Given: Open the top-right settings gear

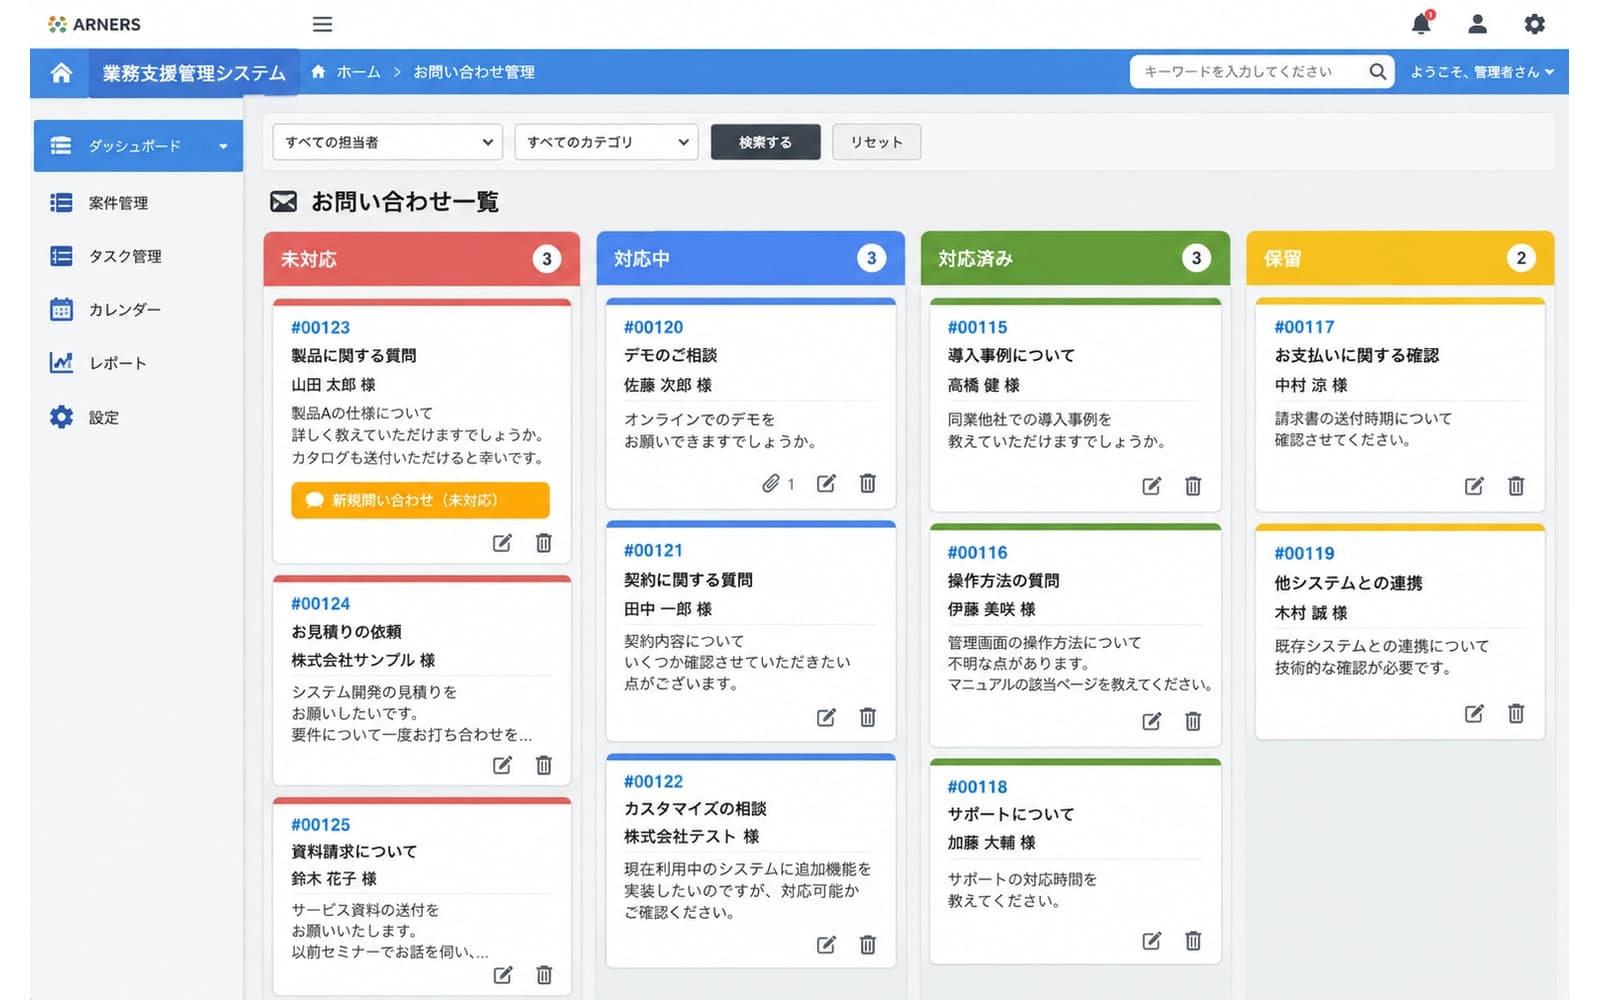Looking at the screenshot, I should pyautogui.click(x=1534, y=24).
